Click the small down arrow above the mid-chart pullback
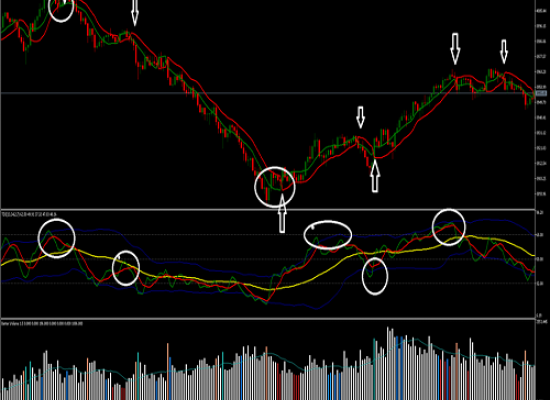Screen dimensions: 550x400 point(360,117)
